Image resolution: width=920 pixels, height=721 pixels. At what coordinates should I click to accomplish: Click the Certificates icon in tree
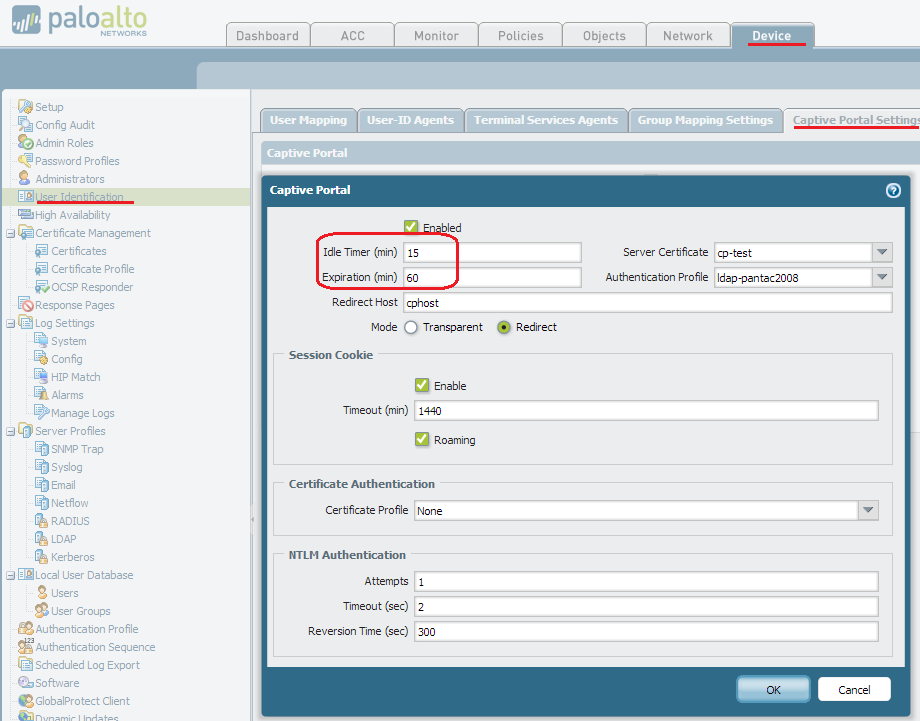(x=41, y=251)
